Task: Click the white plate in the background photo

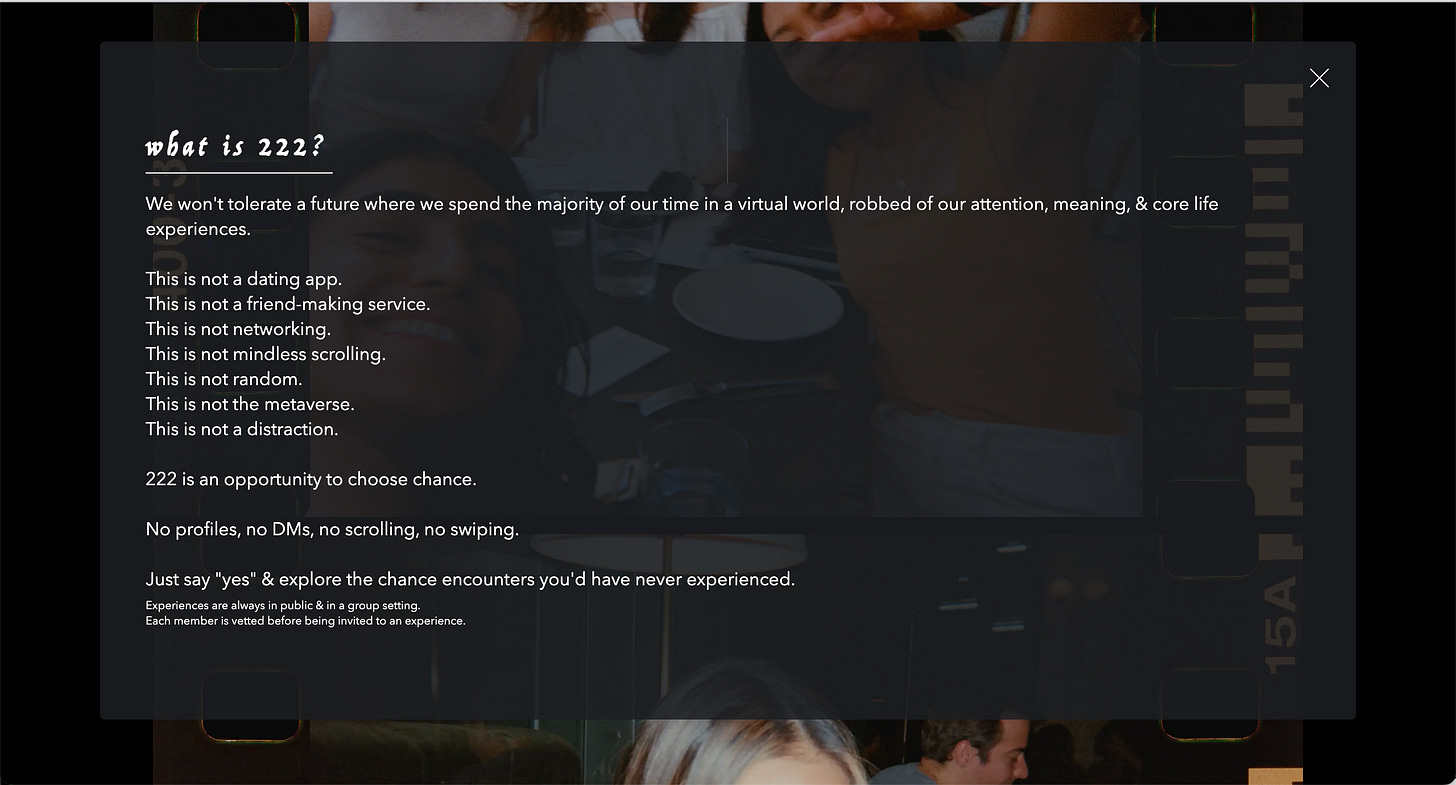Action: (x=757, y=298)
